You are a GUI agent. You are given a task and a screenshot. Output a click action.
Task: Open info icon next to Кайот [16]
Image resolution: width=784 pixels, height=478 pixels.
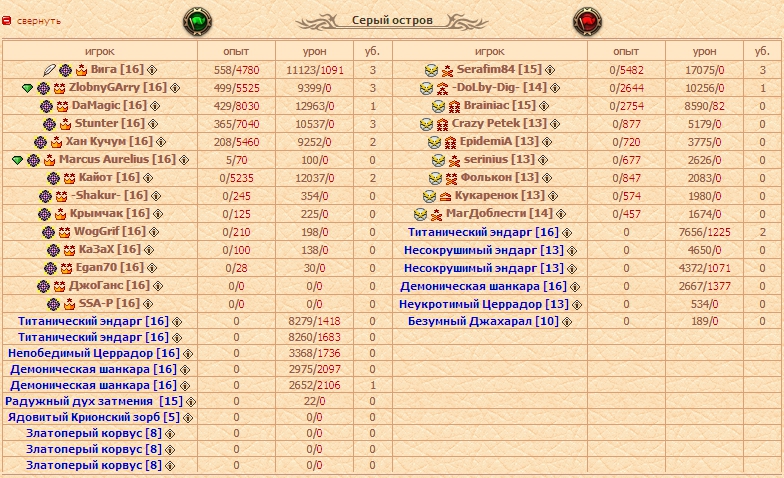click(x=148, y=178)
